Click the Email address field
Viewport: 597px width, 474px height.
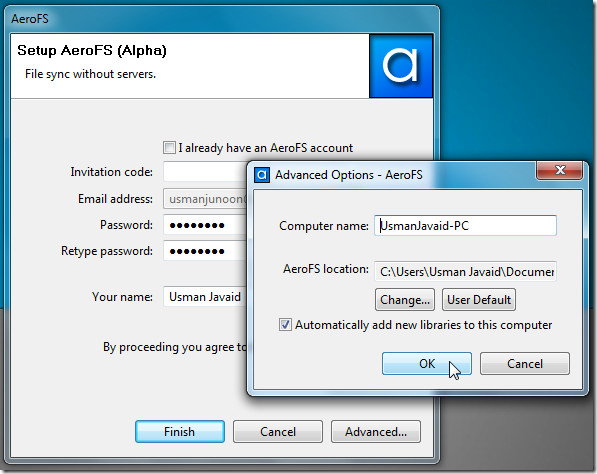click(205, 199)
